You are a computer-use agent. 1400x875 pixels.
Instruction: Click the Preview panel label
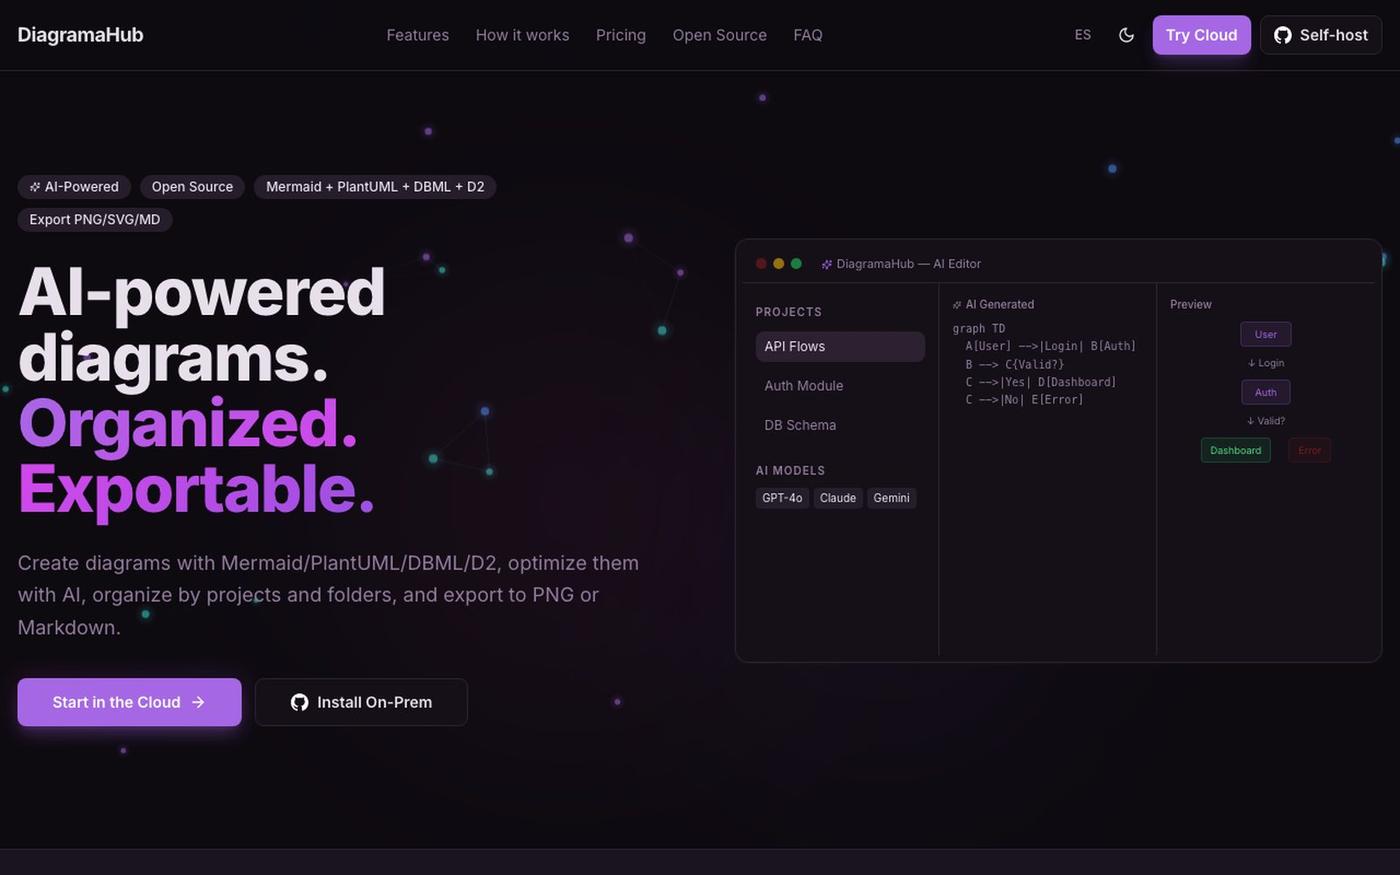pyautogui.click(x=1191, y=305)
